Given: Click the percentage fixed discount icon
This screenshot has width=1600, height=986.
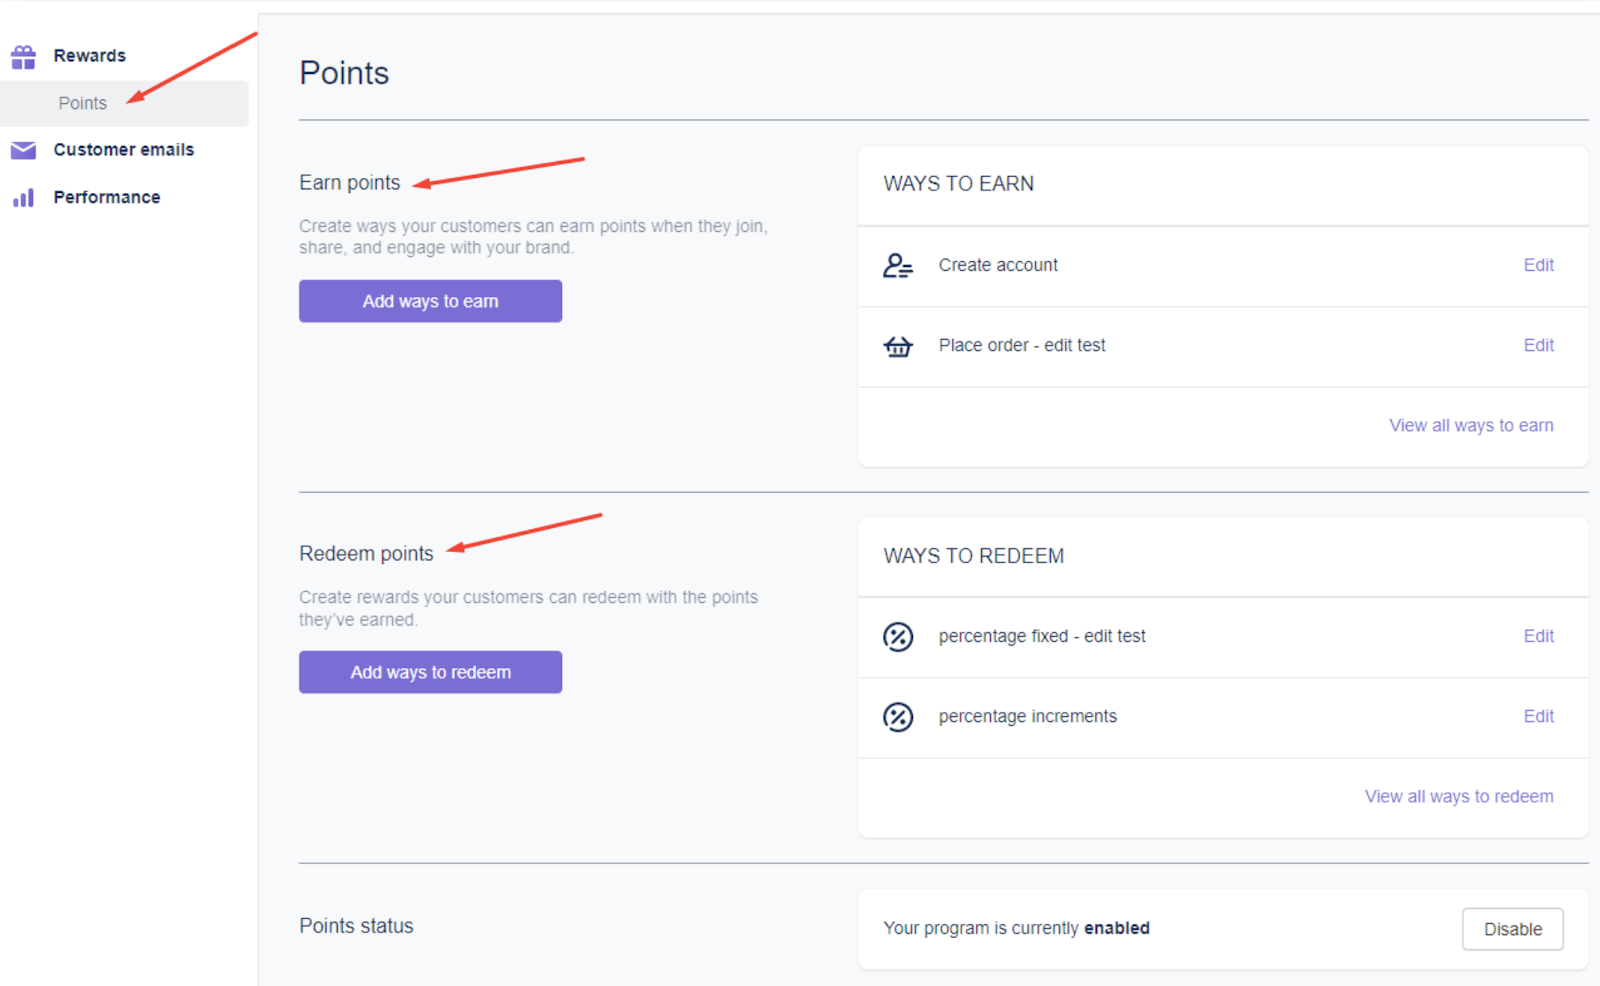Looking at the screenshot, I should (898, 637).
